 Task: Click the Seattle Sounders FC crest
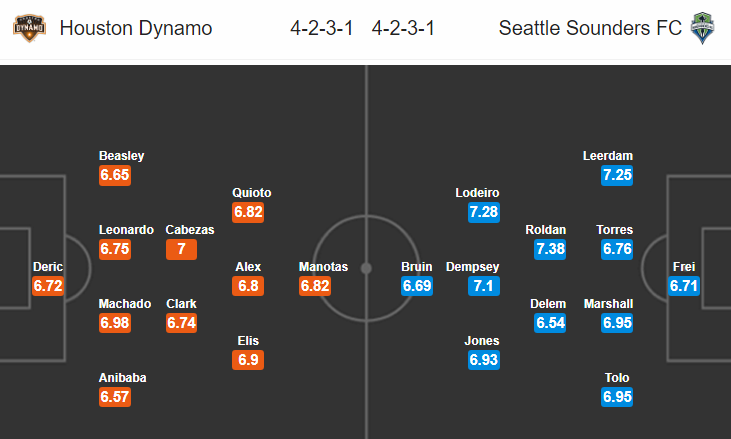(700, 27)
